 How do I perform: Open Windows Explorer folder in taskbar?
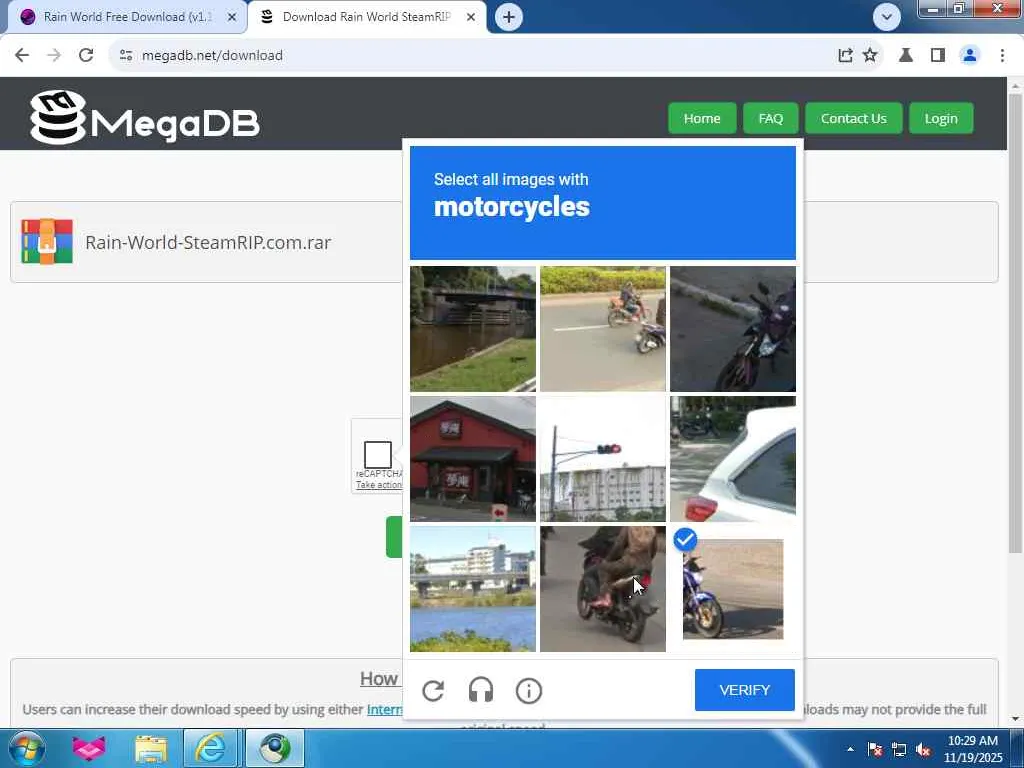coord(152,748)
